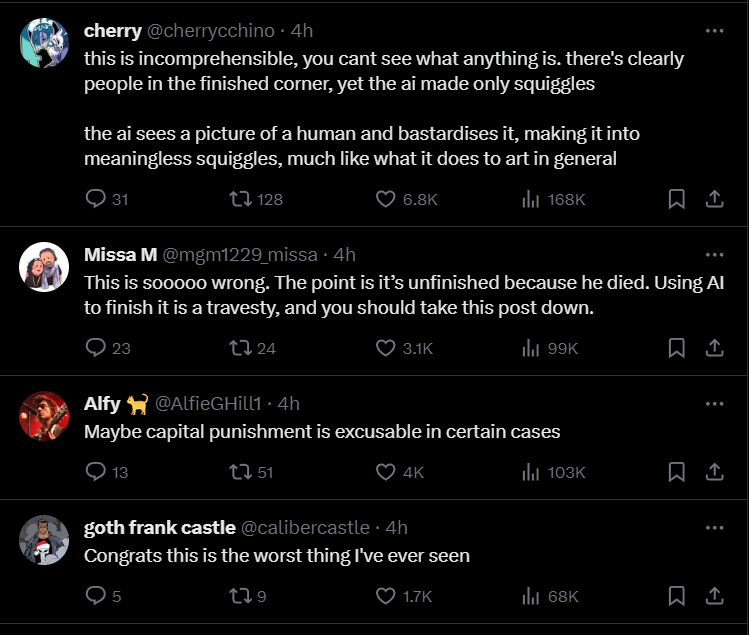Expand more menu on Alfy's tweet
Viewport: 749px width, 635px height.
pos(714,404)
